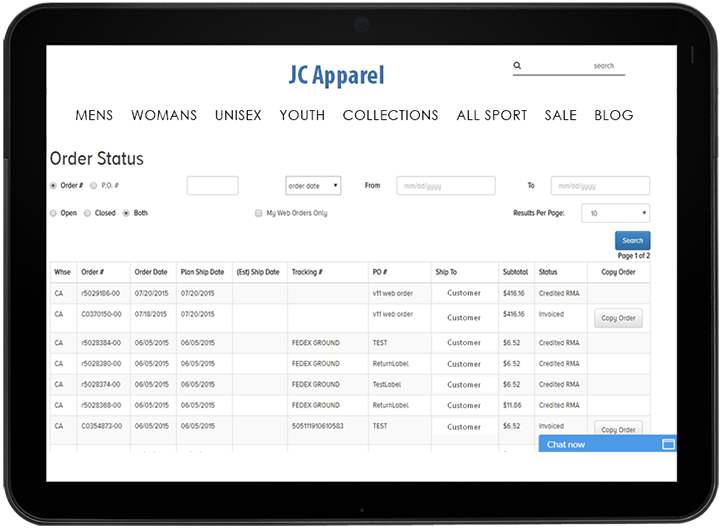
Task: Click the JC Apparel logo
Action: (x=334, y=76)
